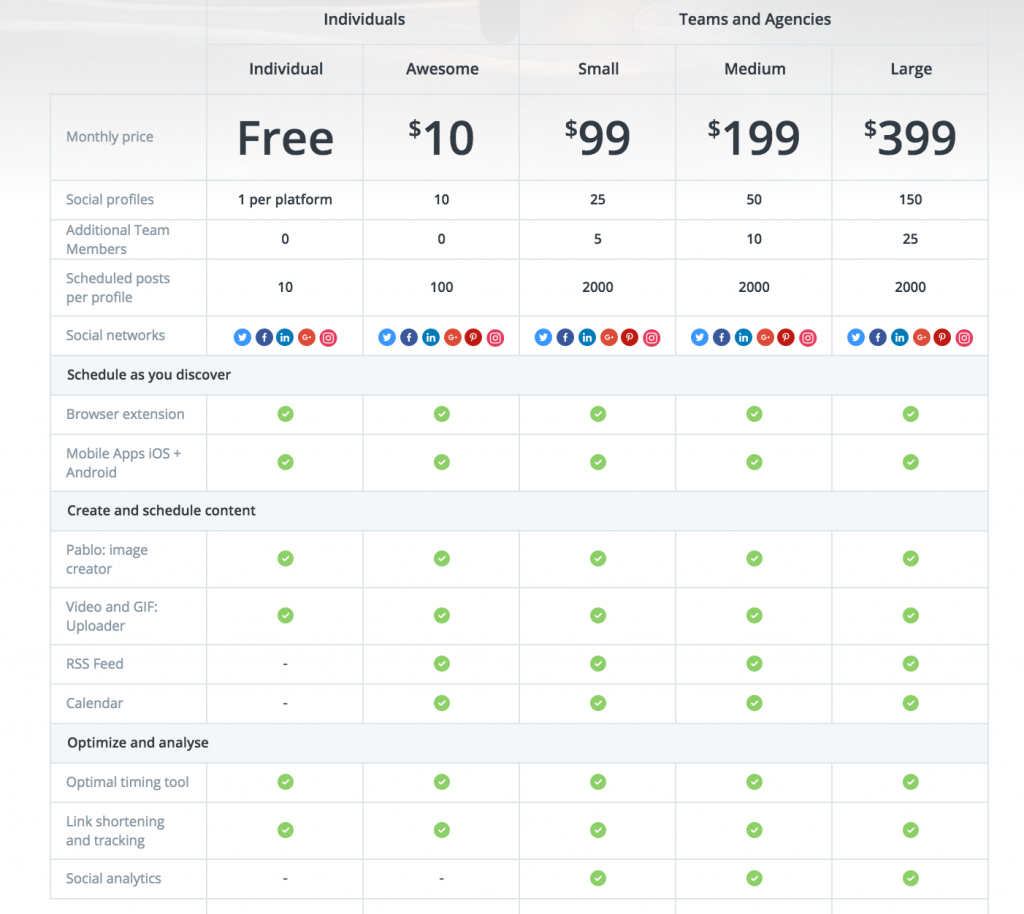Screen dimensions: 1024x914
Task: Click the $399 Large plan price
Action: pos(910,138)
